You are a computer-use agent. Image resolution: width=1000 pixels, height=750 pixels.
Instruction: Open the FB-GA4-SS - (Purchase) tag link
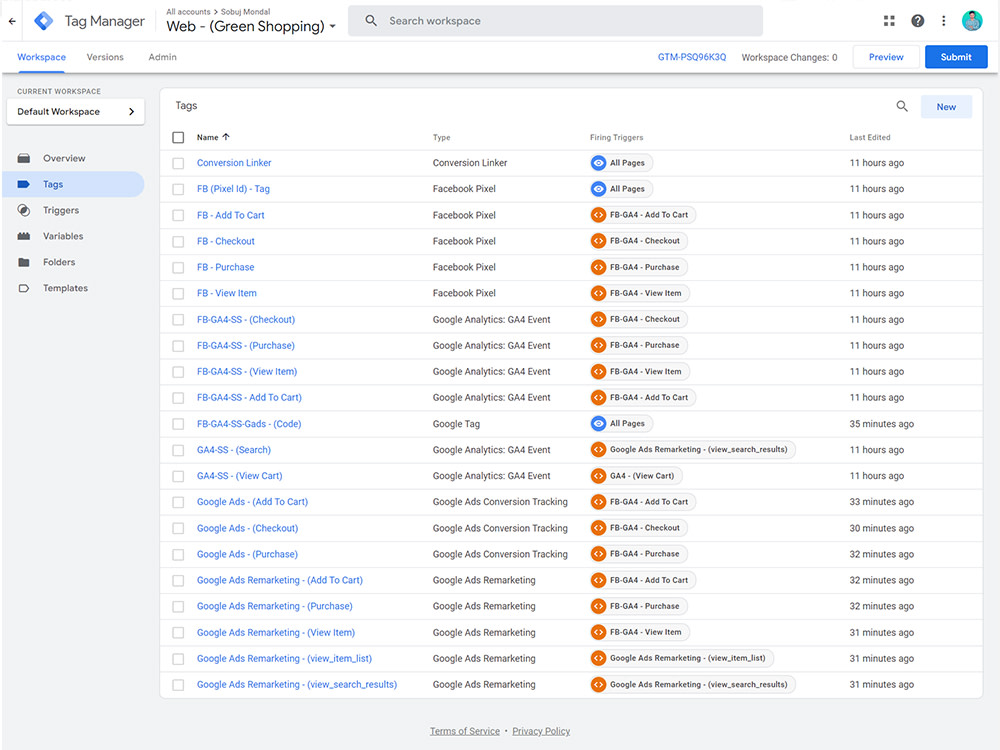[246, 346]
